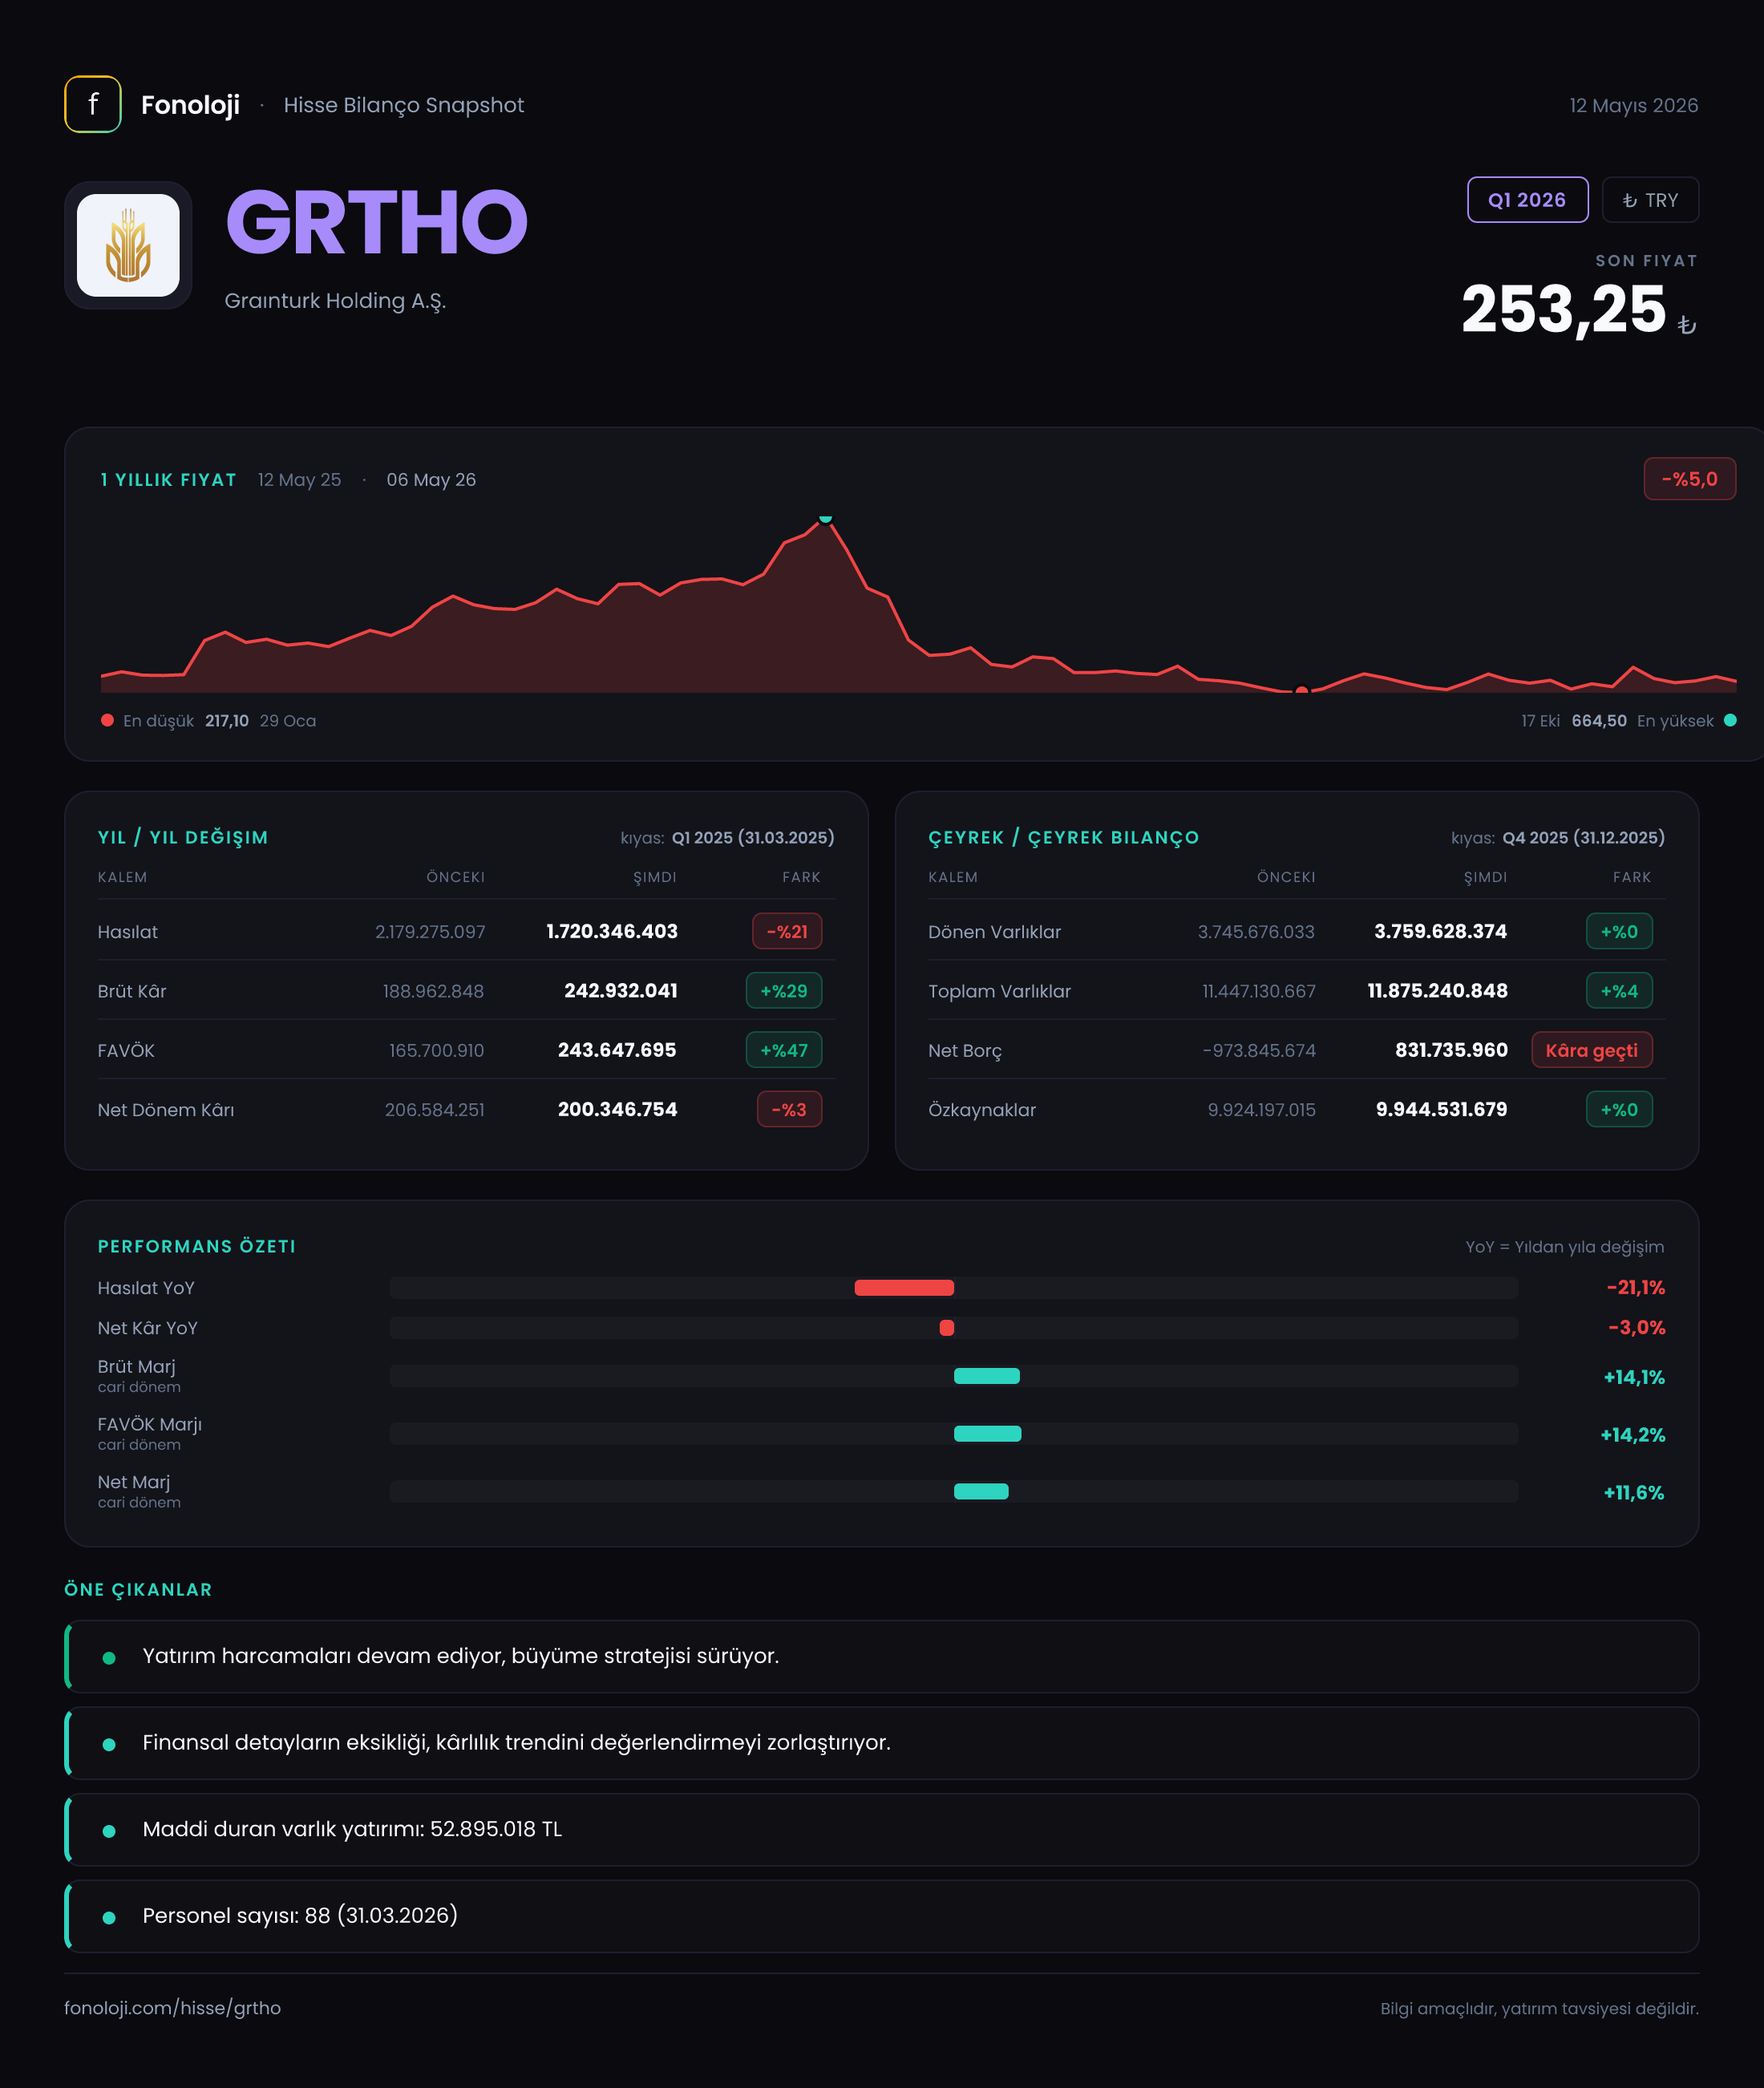Screen dimensions: 1764x2088
Task: Click the Fonoloji "f" logo icon
Action: [x=93, y=104]
